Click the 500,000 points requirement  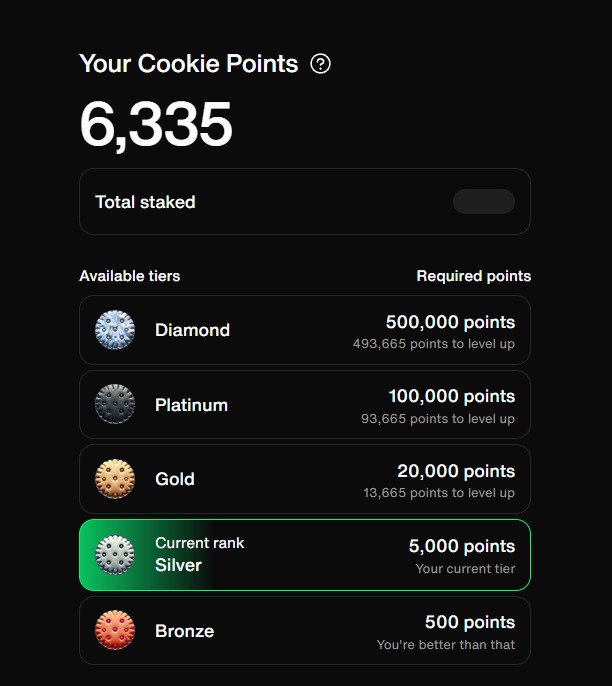pos(450,322)
